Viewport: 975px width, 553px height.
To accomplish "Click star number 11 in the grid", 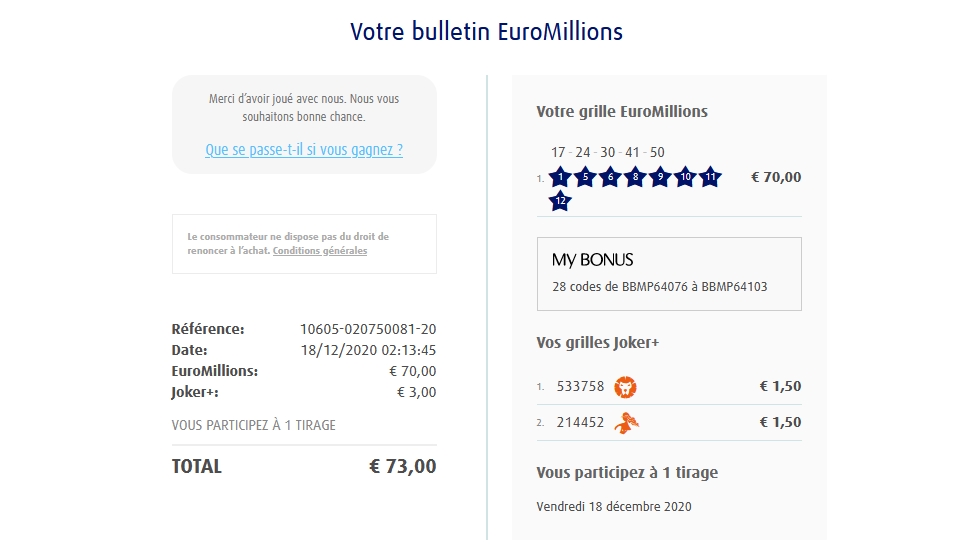I will (x=710, y=178).
